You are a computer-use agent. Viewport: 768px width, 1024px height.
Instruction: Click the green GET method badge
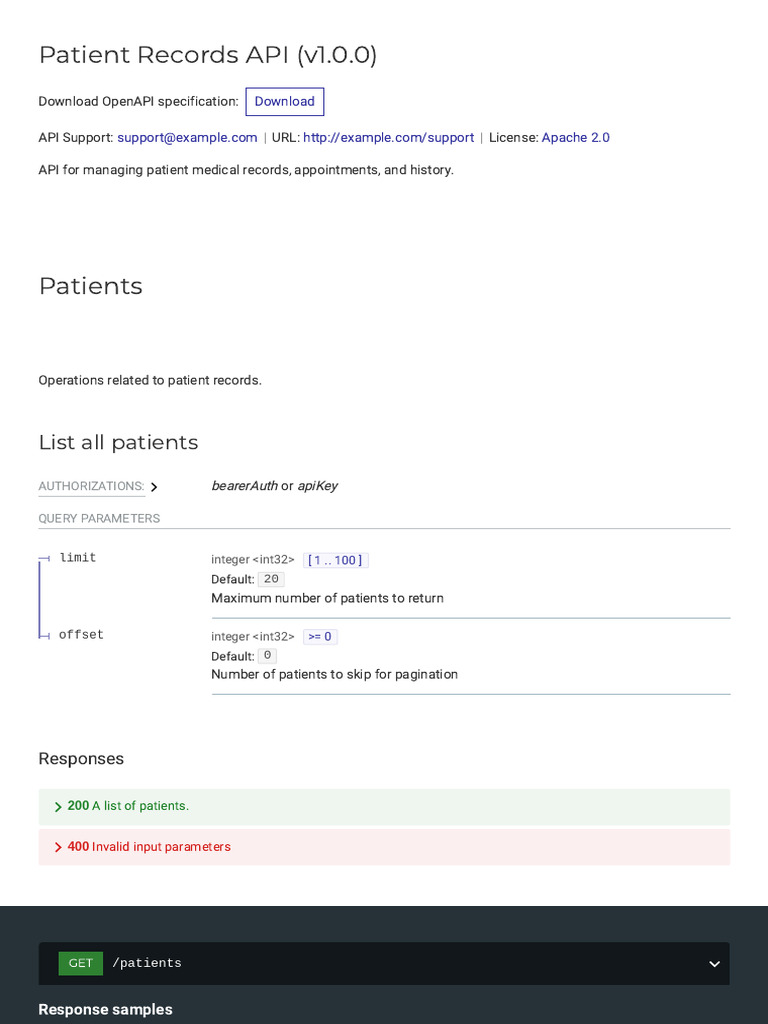(x=81, y=964)
